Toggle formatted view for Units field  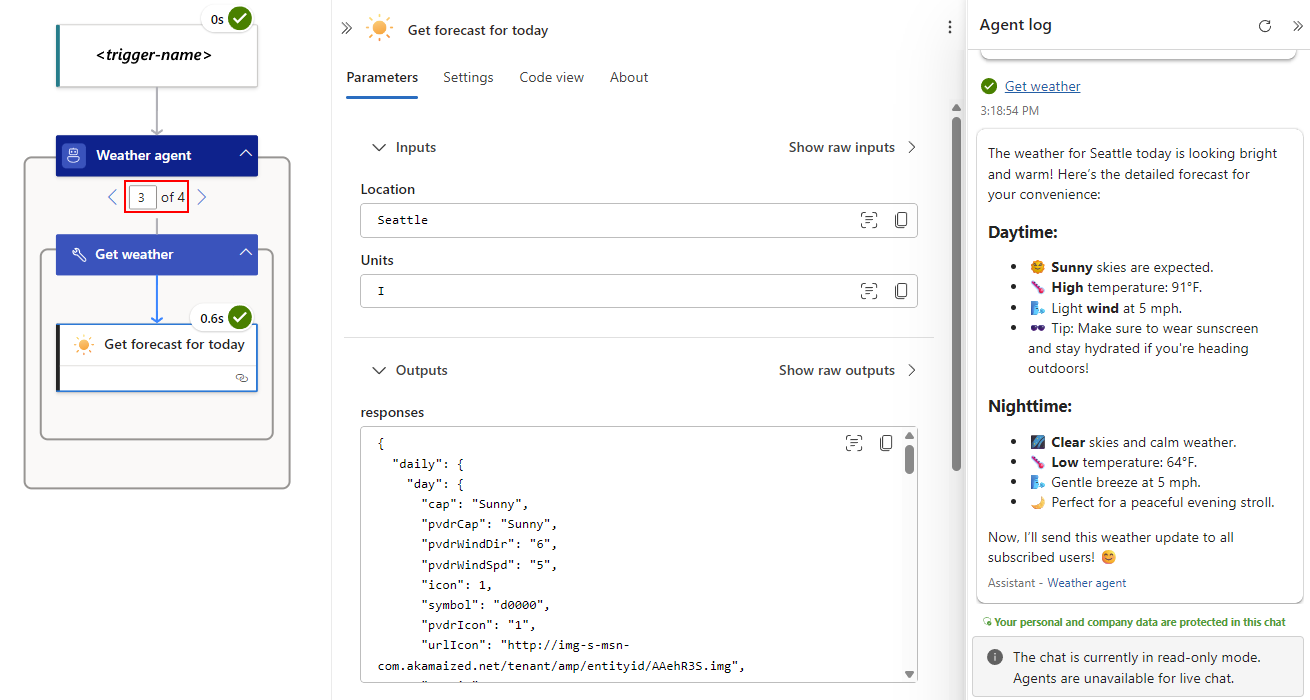click(869, 291)
